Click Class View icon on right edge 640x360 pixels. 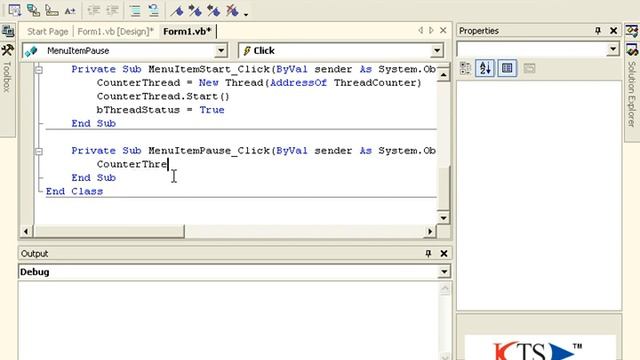coord(632,31)
